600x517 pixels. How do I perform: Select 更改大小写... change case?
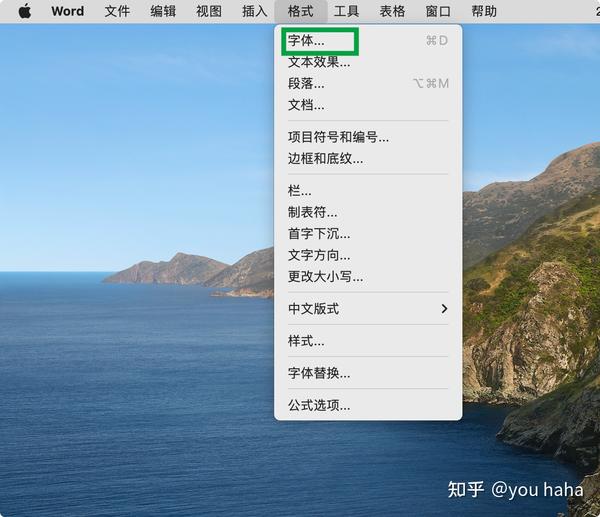pos(368,276)
